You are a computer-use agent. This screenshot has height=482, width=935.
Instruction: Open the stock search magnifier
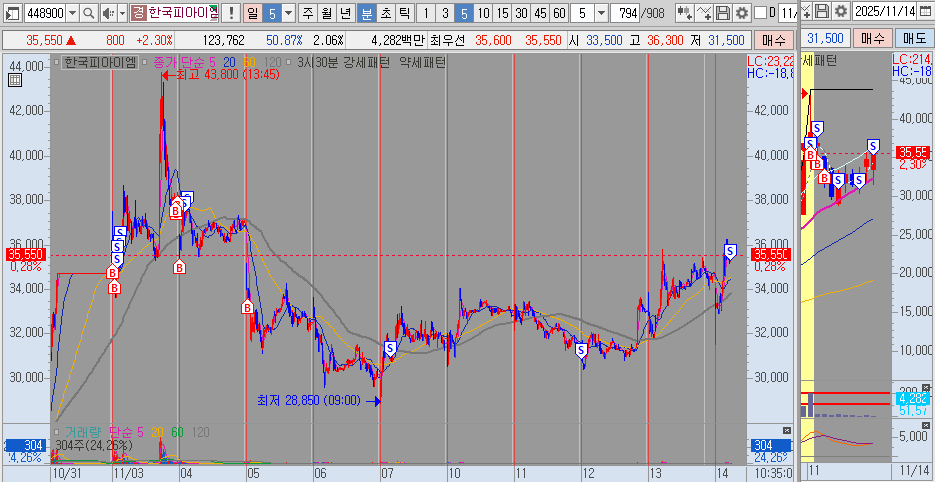coord(88,13)
